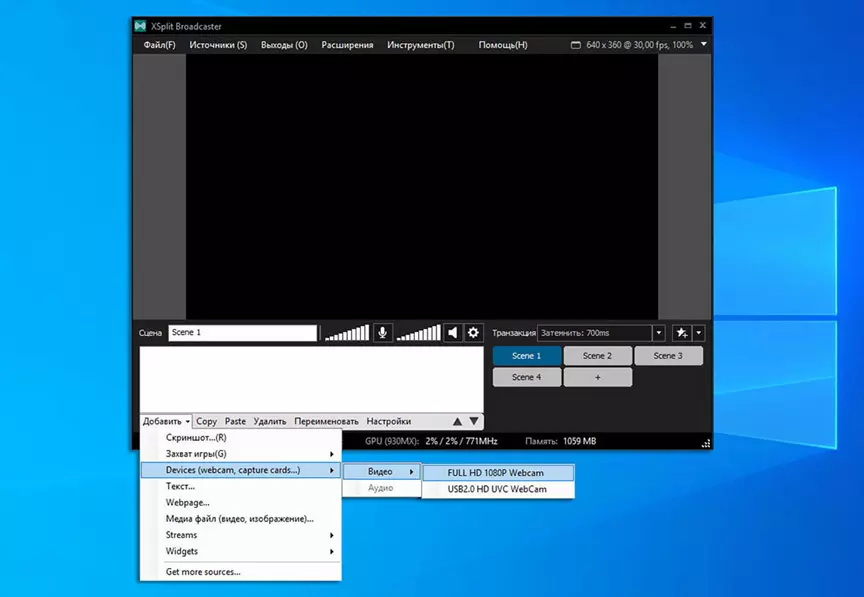Move source down with the down arrow
Viewport: 864px width, 597px height.
474,422
